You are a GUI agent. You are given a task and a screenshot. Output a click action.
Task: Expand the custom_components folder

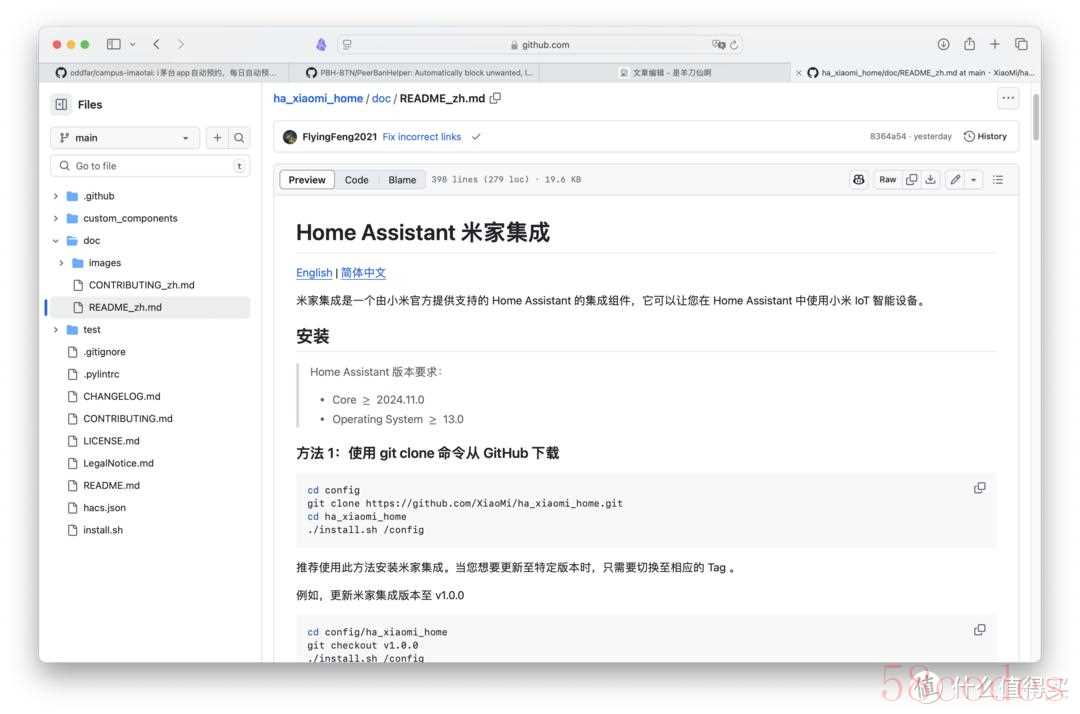(x=56, y=218)
